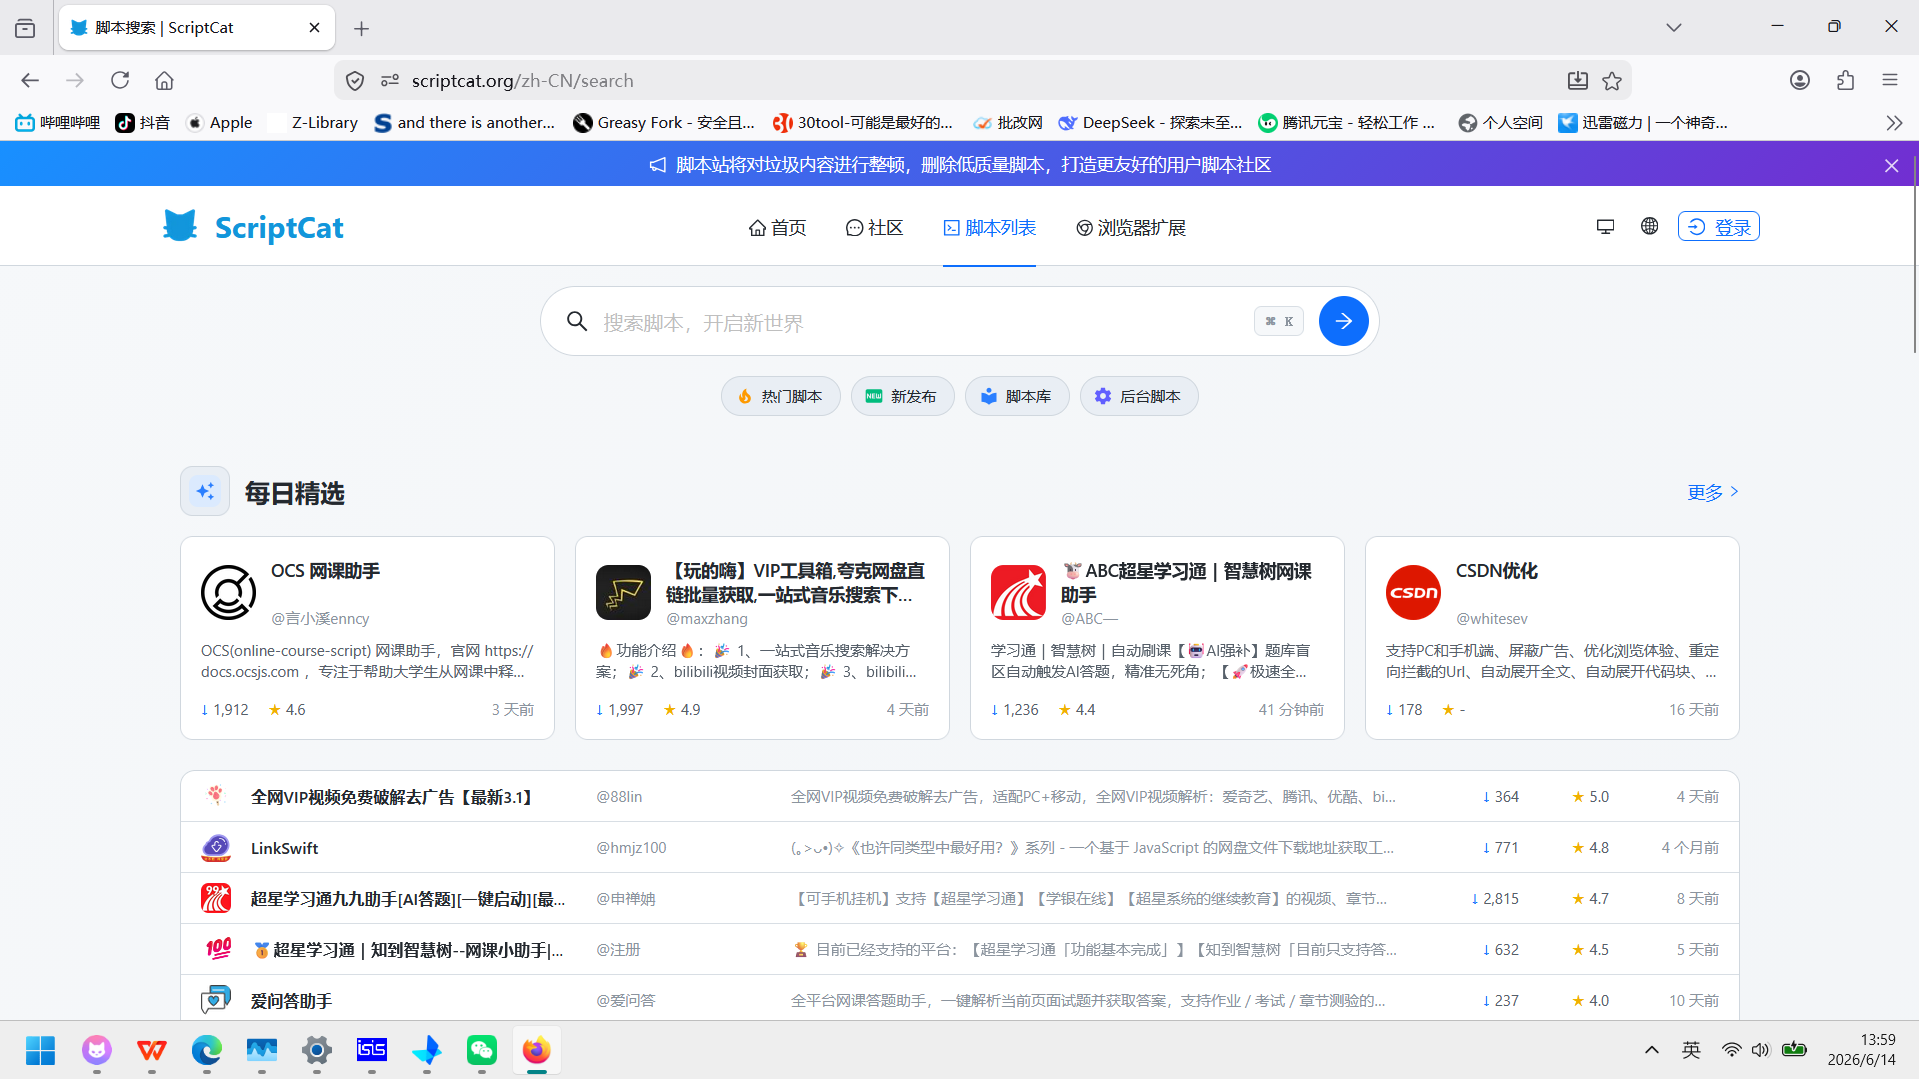The width and height of the screenshot is (1919, 1079).
Task: Open 全网VIP视频免费破解去广告 script
Action: coord(394,797)
